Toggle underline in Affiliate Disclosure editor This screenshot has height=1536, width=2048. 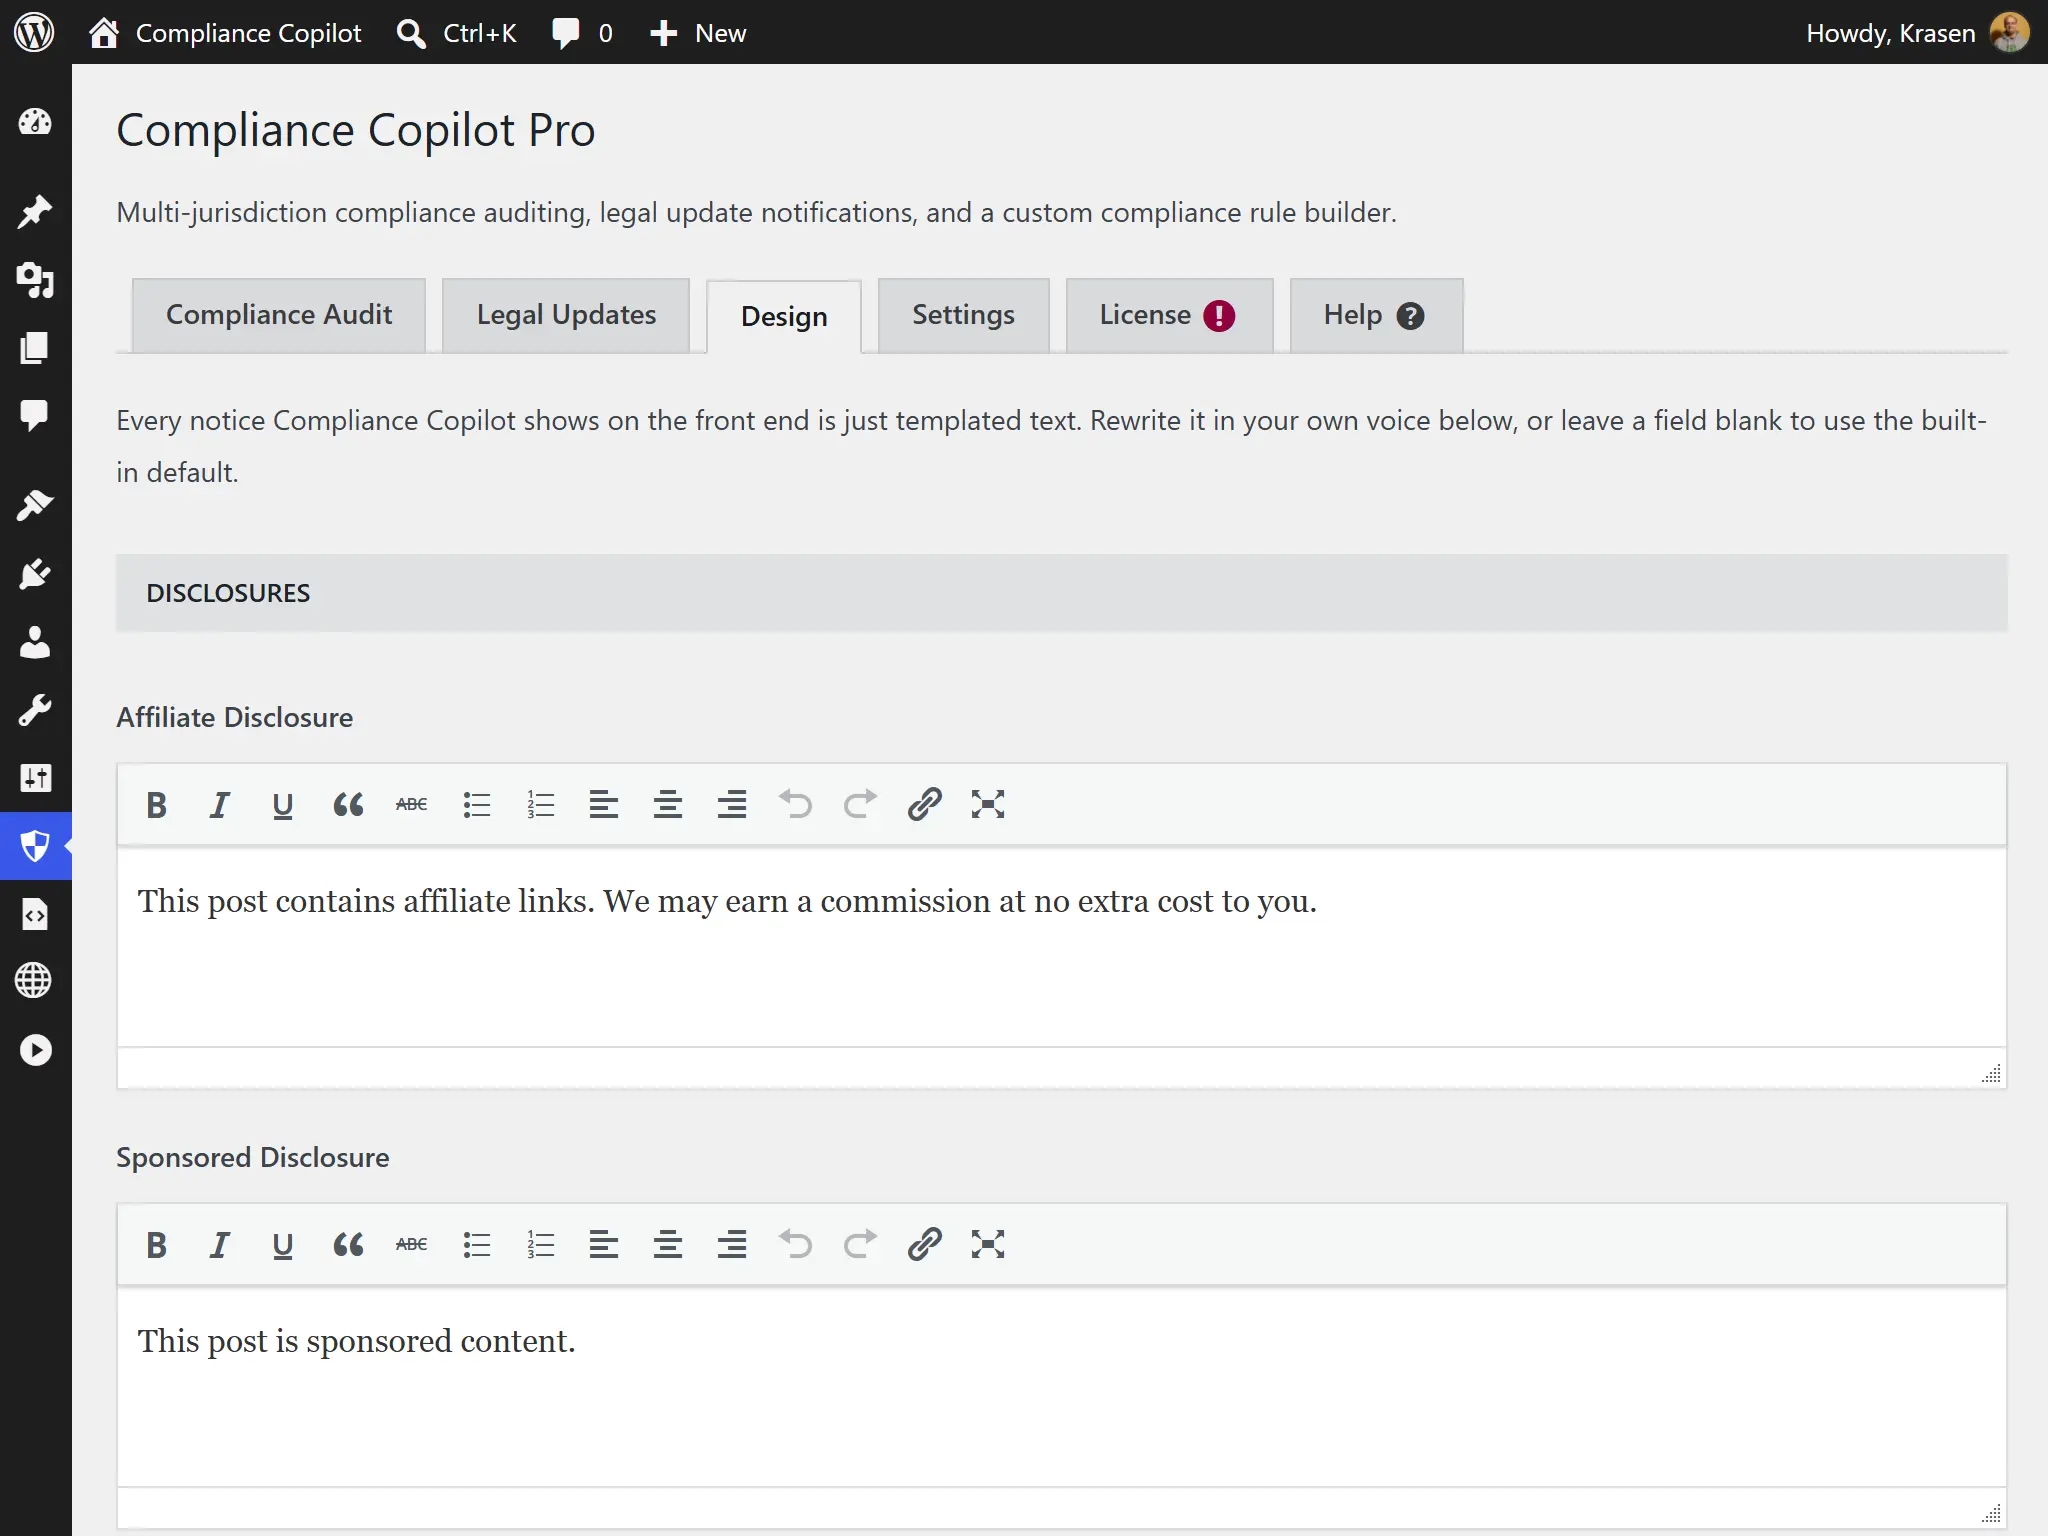click(283, 805)
